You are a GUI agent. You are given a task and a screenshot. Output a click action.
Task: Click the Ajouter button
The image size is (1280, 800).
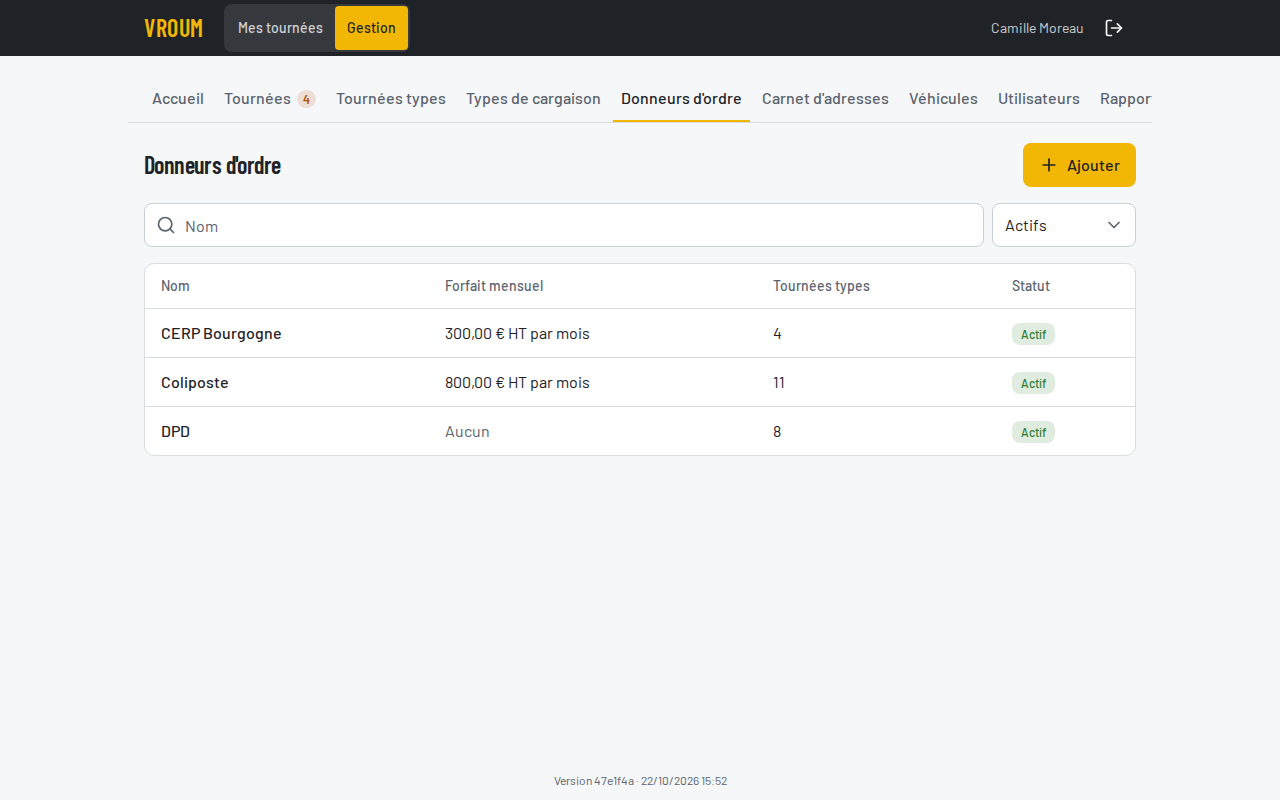1079,165
